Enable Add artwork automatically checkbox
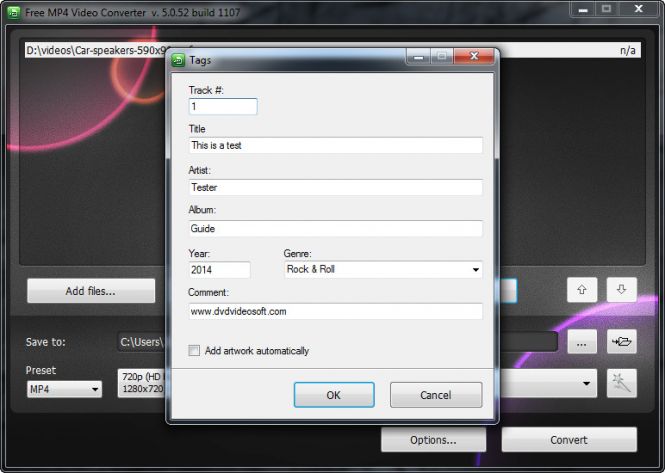665x473 pixels. [194, 350]
